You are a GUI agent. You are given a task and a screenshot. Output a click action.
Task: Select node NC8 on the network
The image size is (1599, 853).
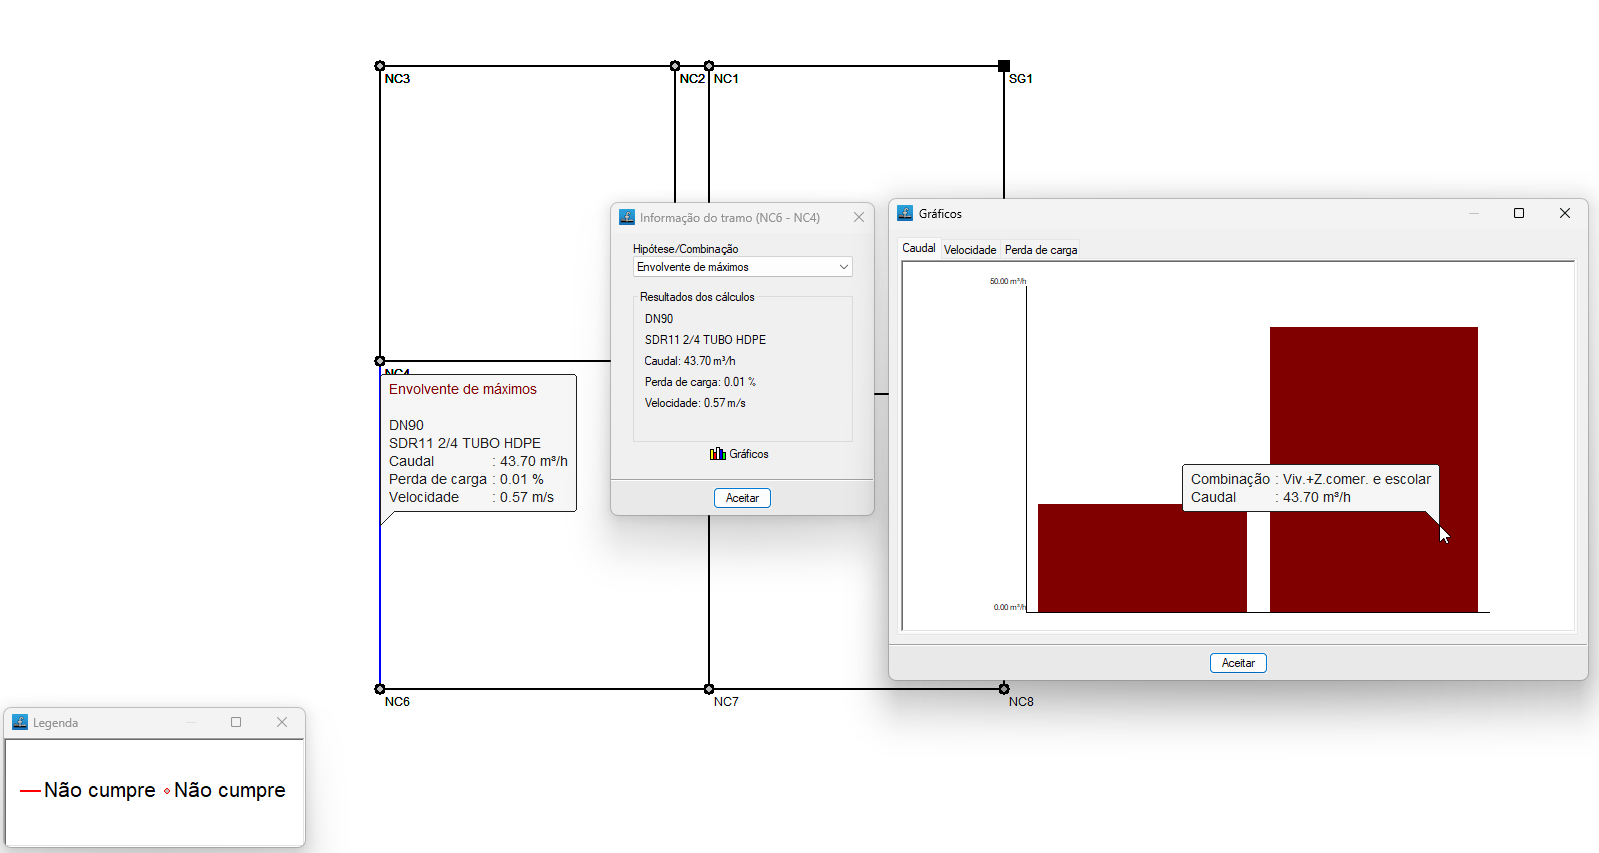[x=1004, y=689]
